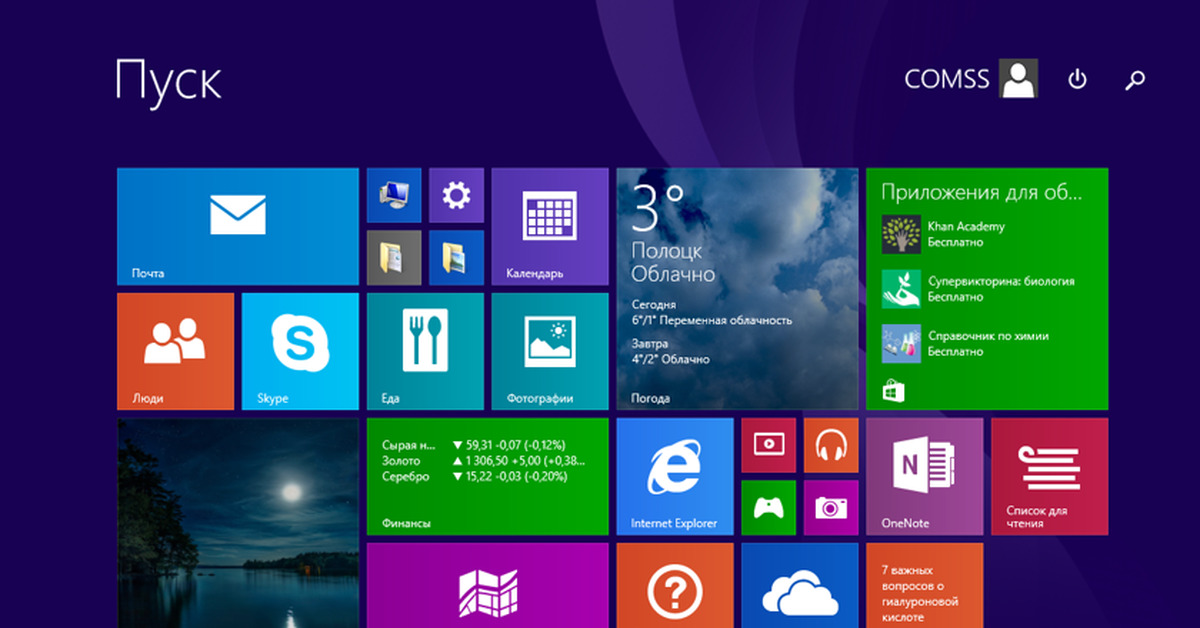Open the moonlit lake photo tile

point(237,523)
